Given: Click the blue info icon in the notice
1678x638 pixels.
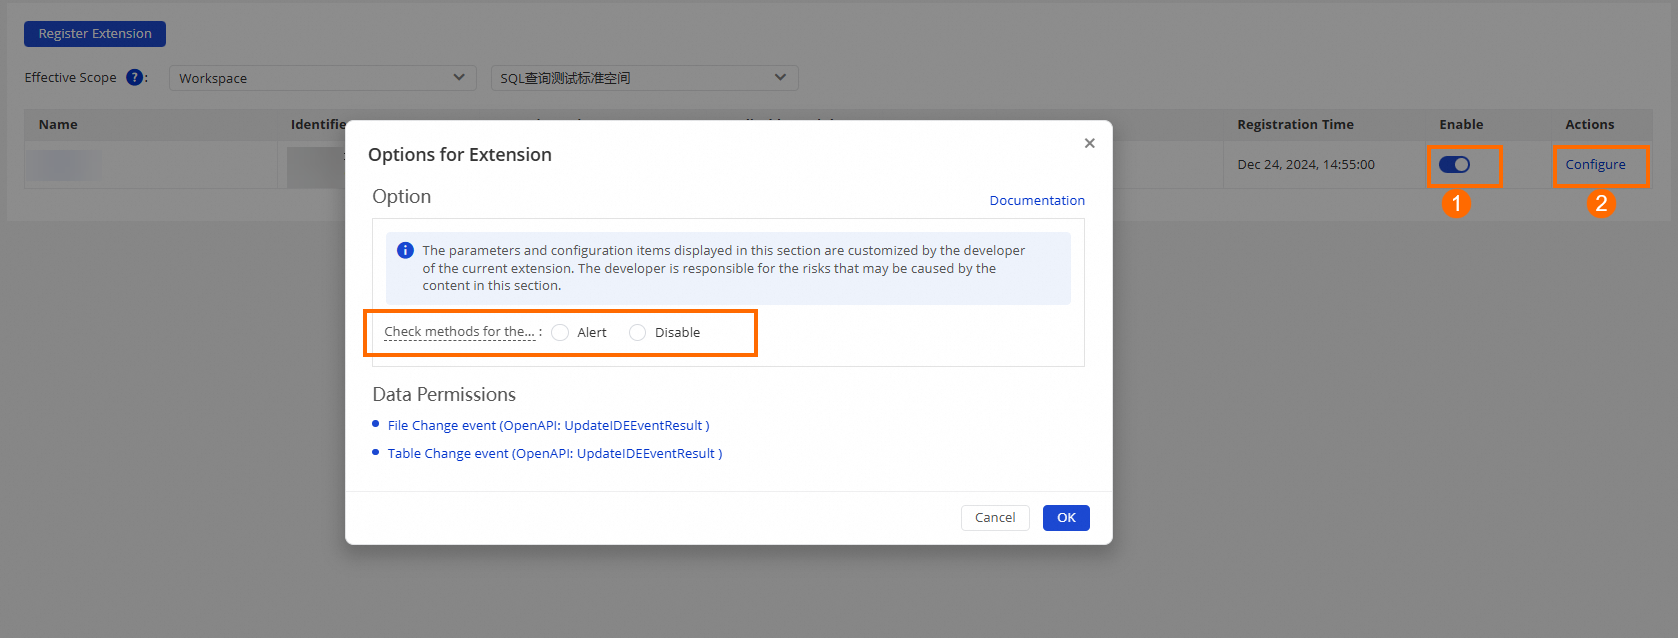Looking at the screenshot, I should (x=405, y=250).
